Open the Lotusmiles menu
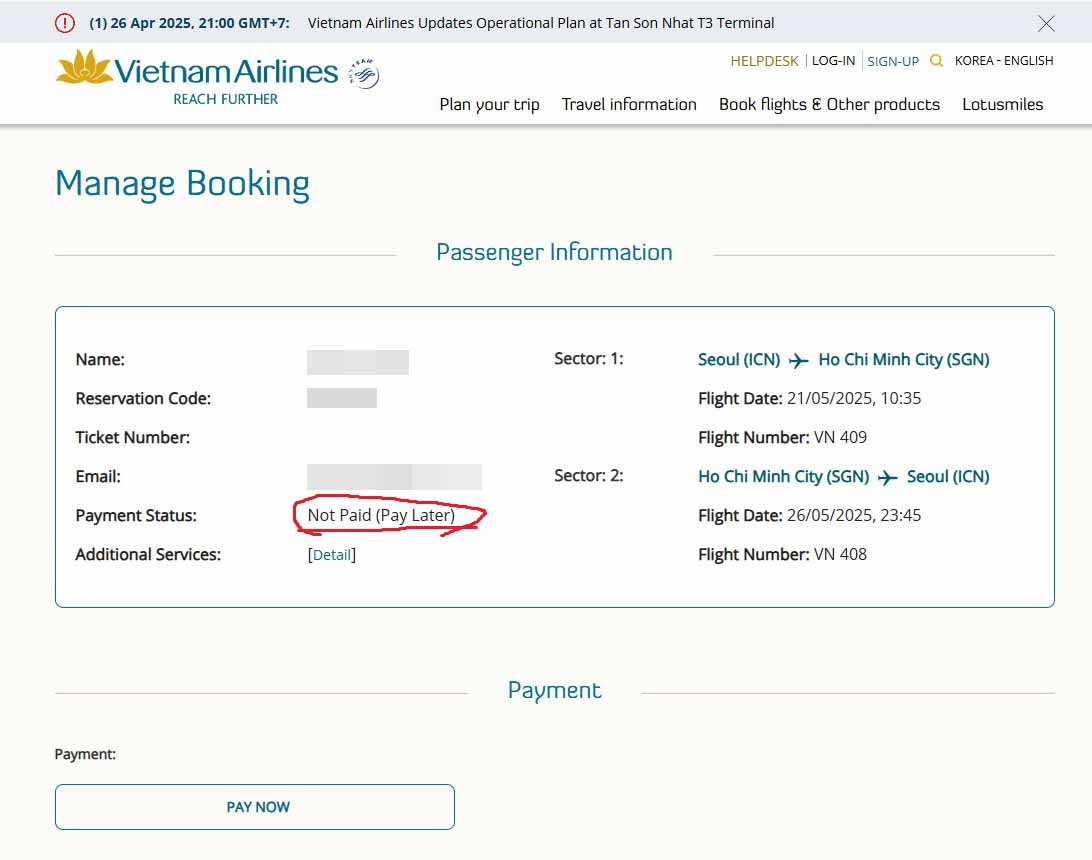 [x=1002, y=104]
